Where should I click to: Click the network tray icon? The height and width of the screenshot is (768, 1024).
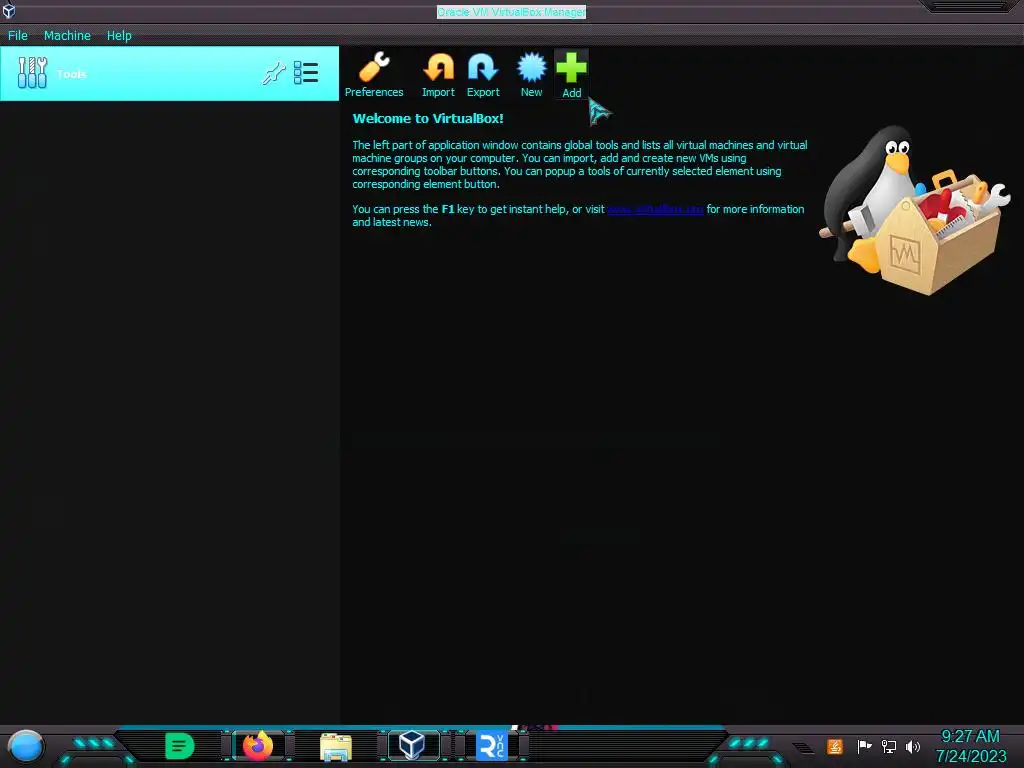888,746
